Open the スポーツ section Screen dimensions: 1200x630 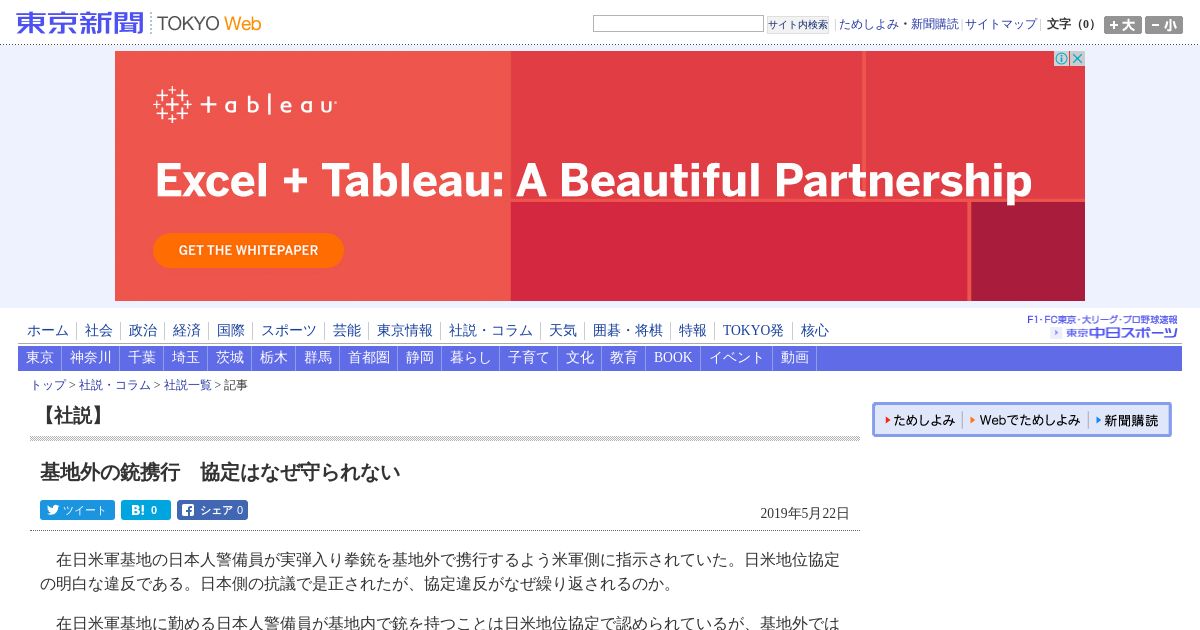(x=289, y=331)
